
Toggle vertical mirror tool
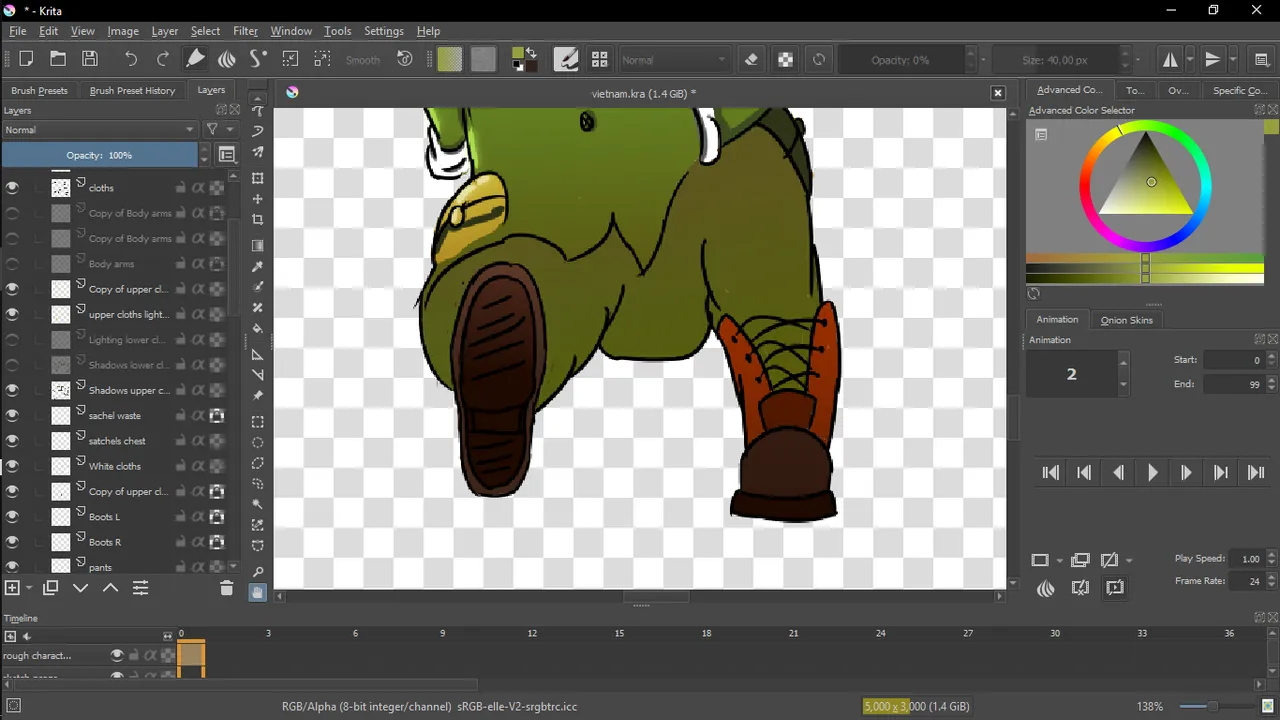point(1213,59)
